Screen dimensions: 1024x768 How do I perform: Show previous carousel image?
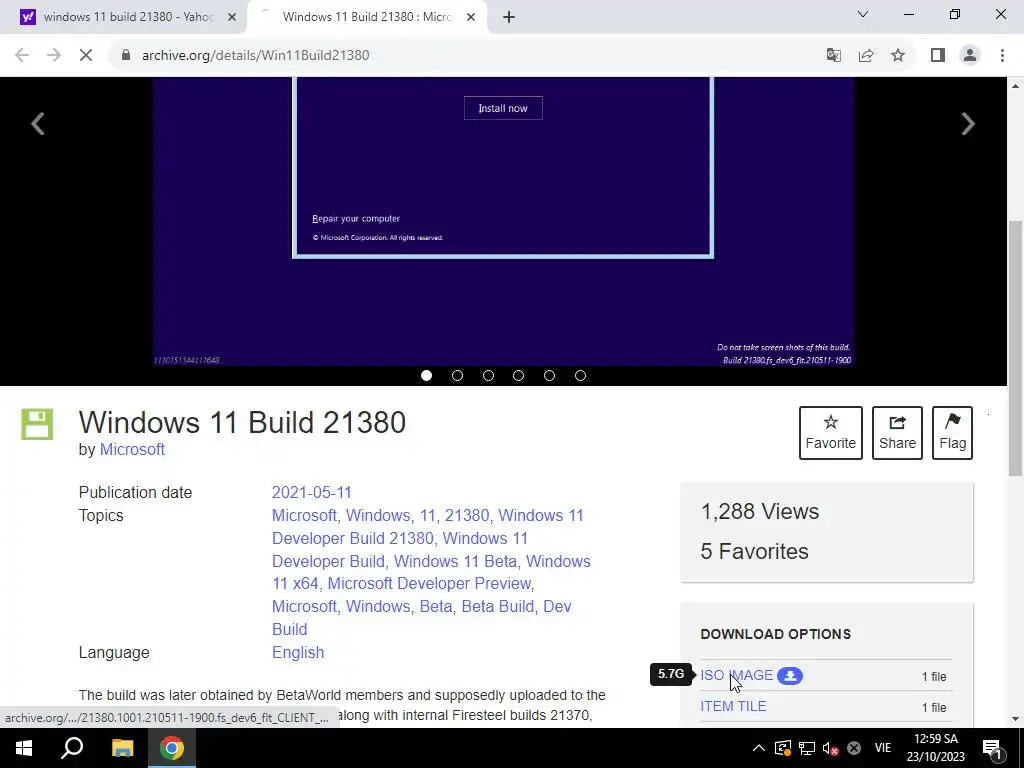pyautogui.click(x=38, y=123)
